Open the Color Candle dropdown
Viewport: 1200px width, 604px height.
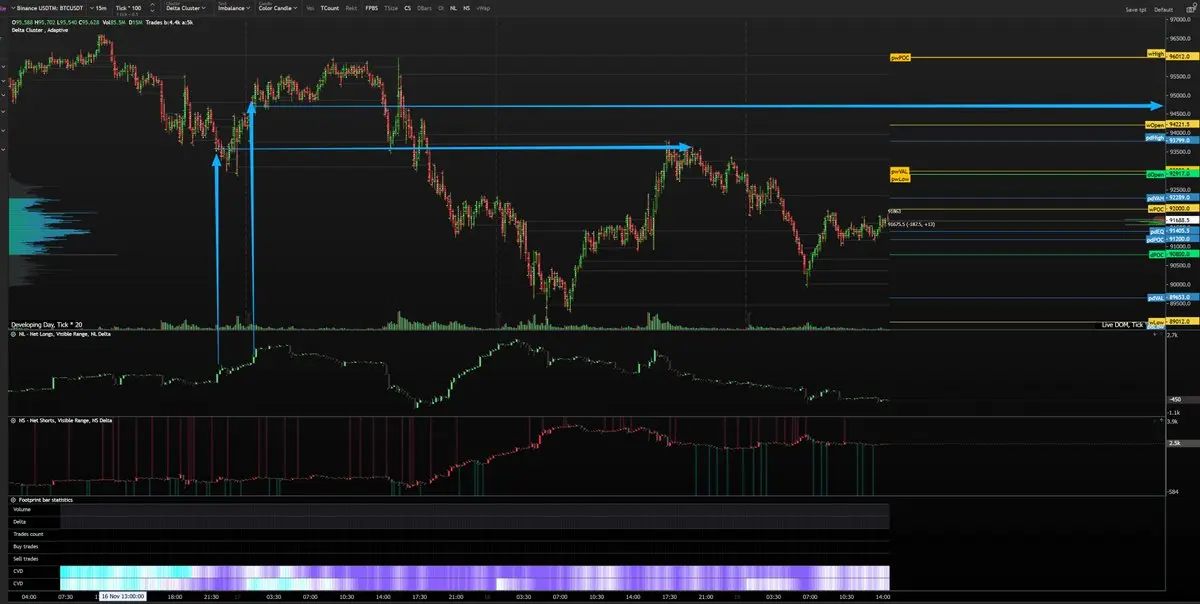point(276,8)
